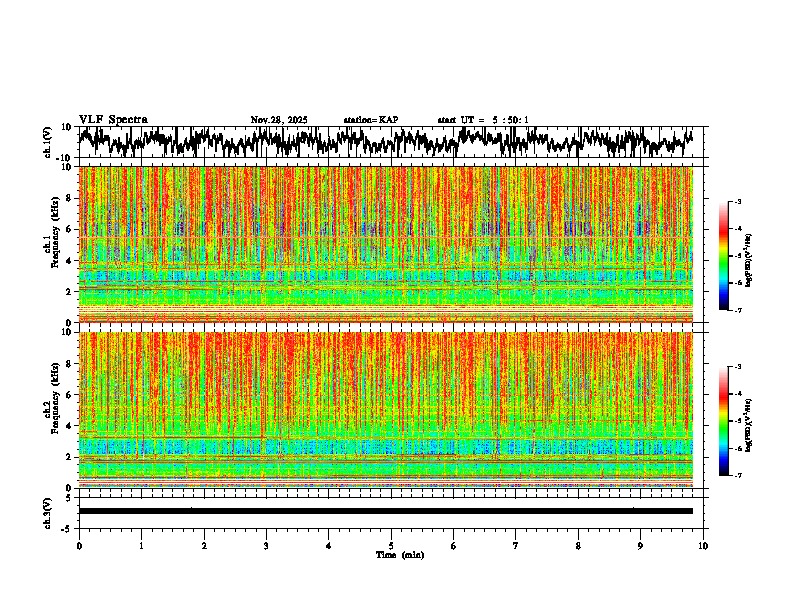
Task: Click the ch.3 solid black trace bar
Action: pos(386,511)
